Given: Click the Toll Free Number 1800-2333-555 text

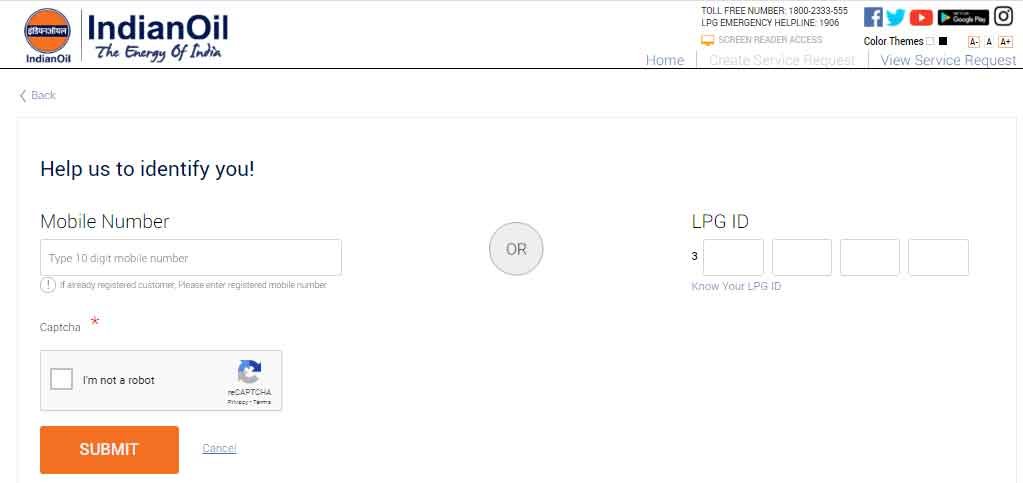Looking at the screenshot, I should point(774,11).
